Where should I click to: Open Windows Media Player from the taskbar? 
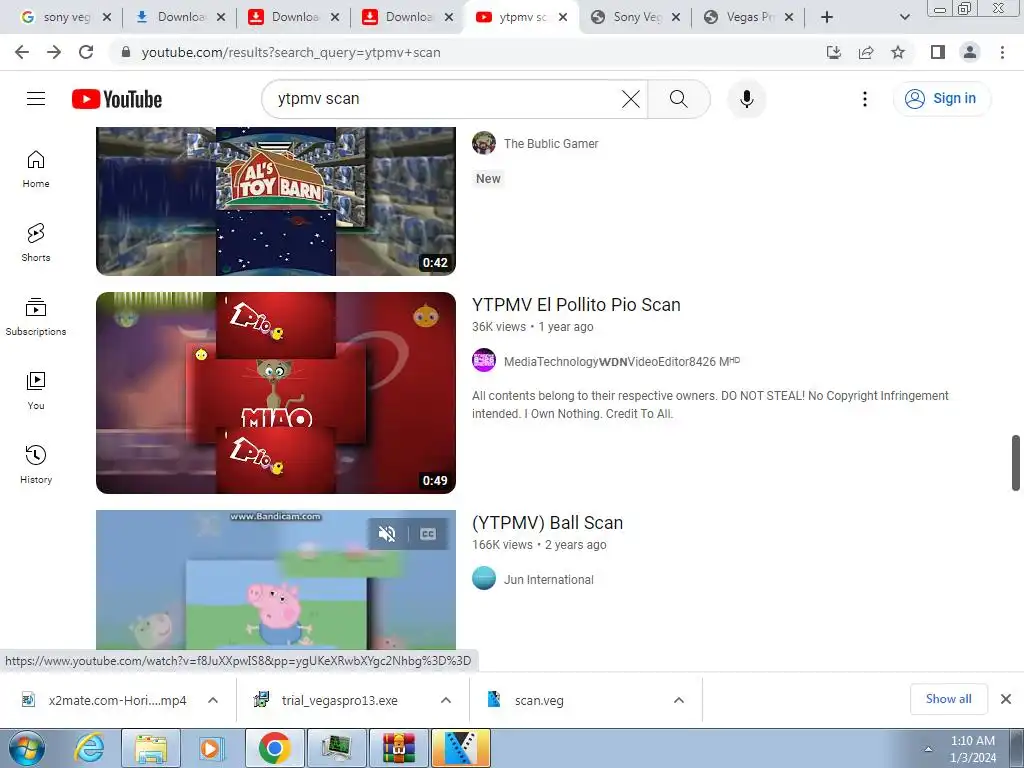[x=212, y=748]
